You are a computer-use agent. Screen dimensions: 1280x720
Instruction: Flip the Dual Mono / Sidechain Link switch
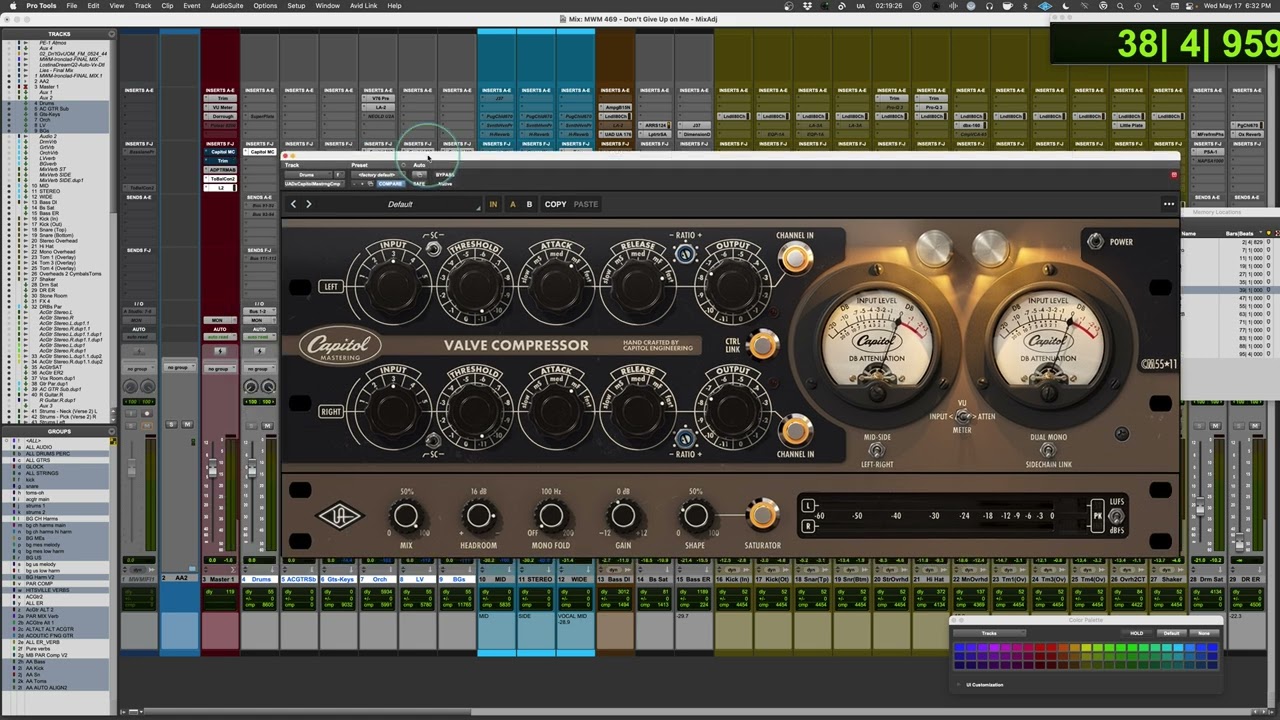(1048, 451)
